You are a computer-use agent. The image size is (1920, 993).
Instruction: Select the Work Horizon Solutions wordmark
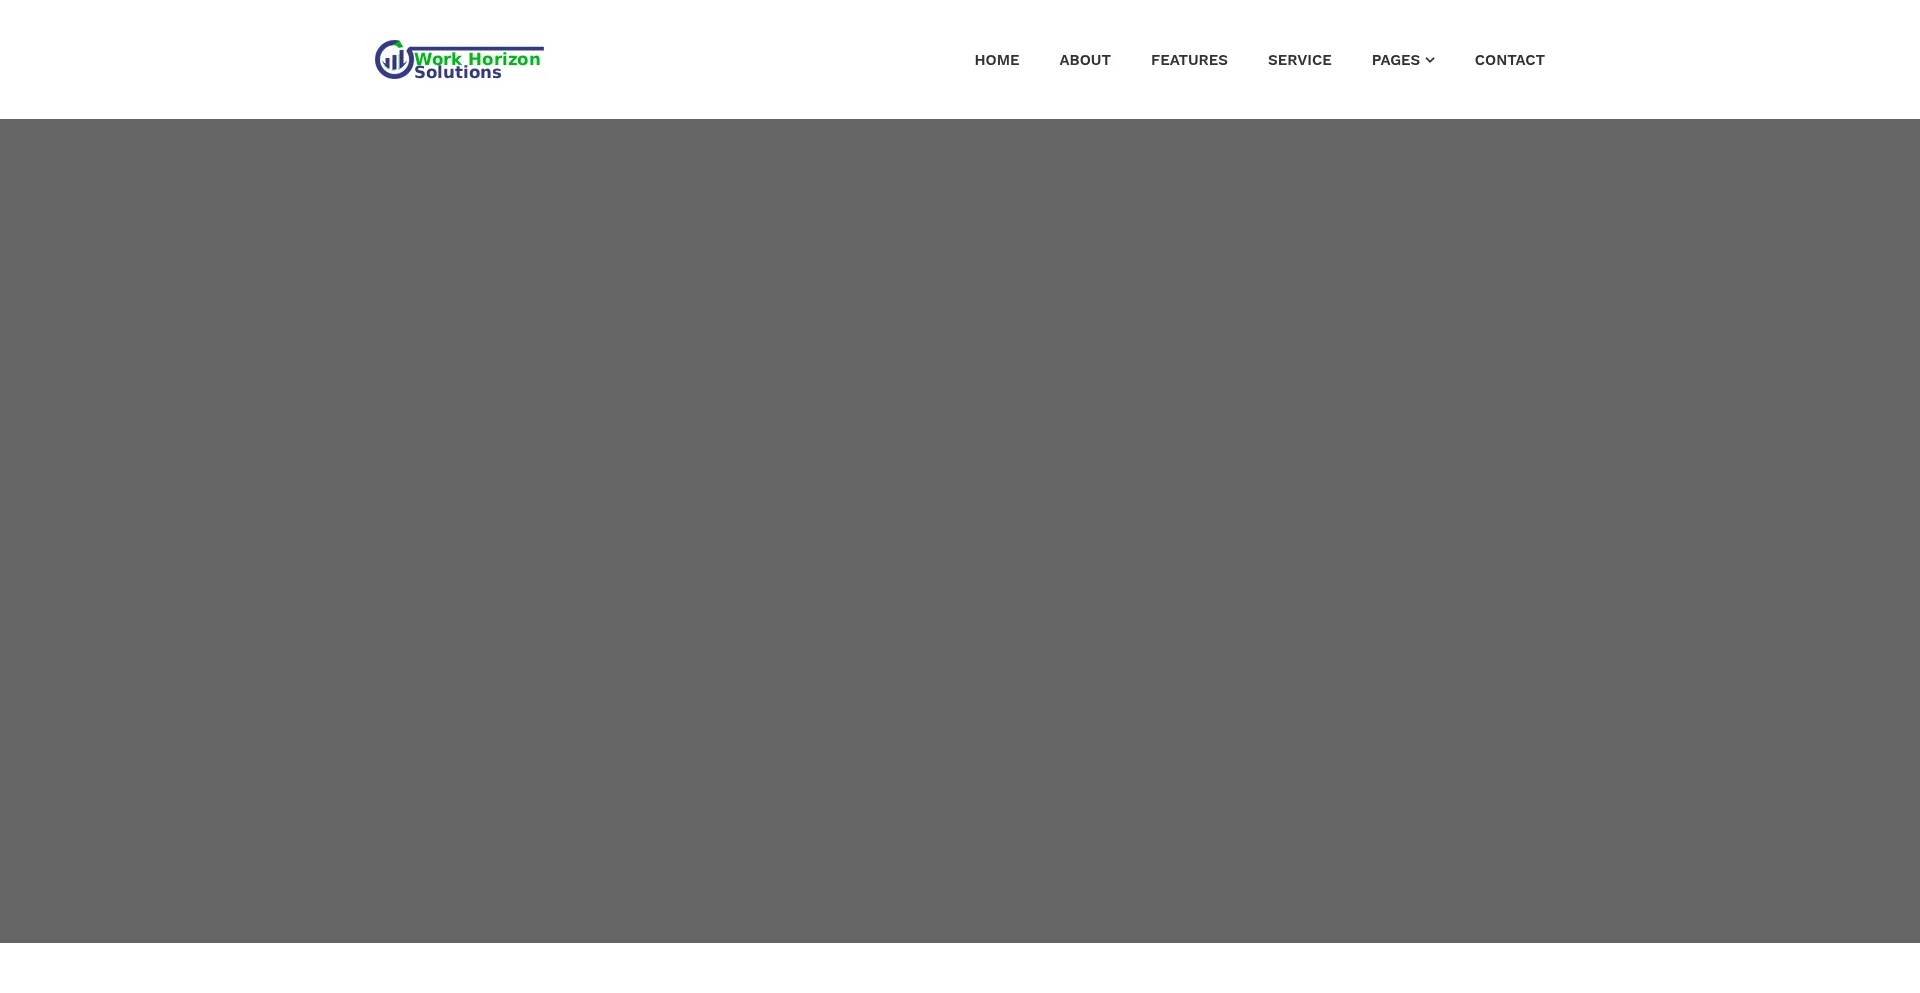click(478, 62)
